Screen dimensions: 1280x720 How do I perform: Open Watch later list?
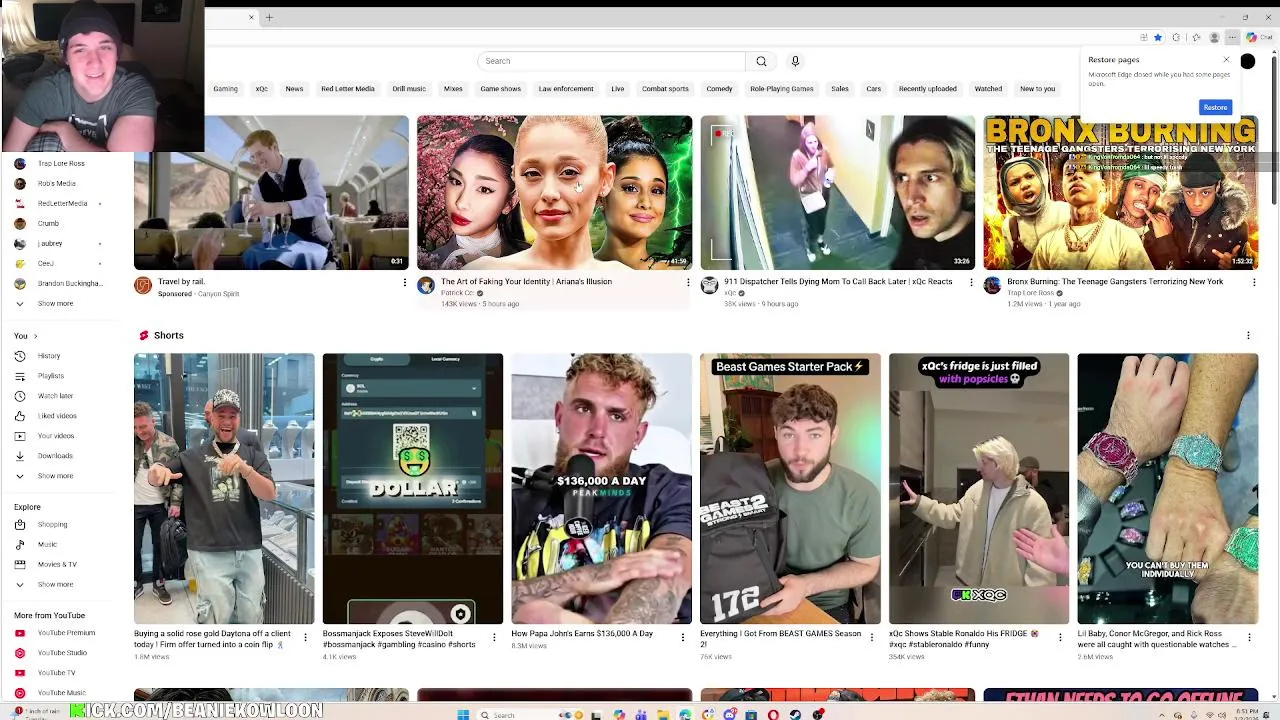click(55, 396)
